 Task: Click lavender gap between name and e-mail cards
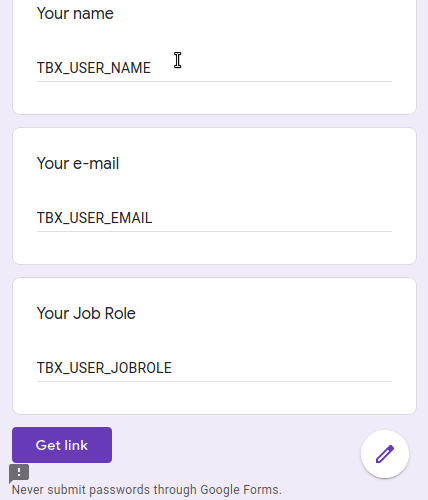[214, 121]
